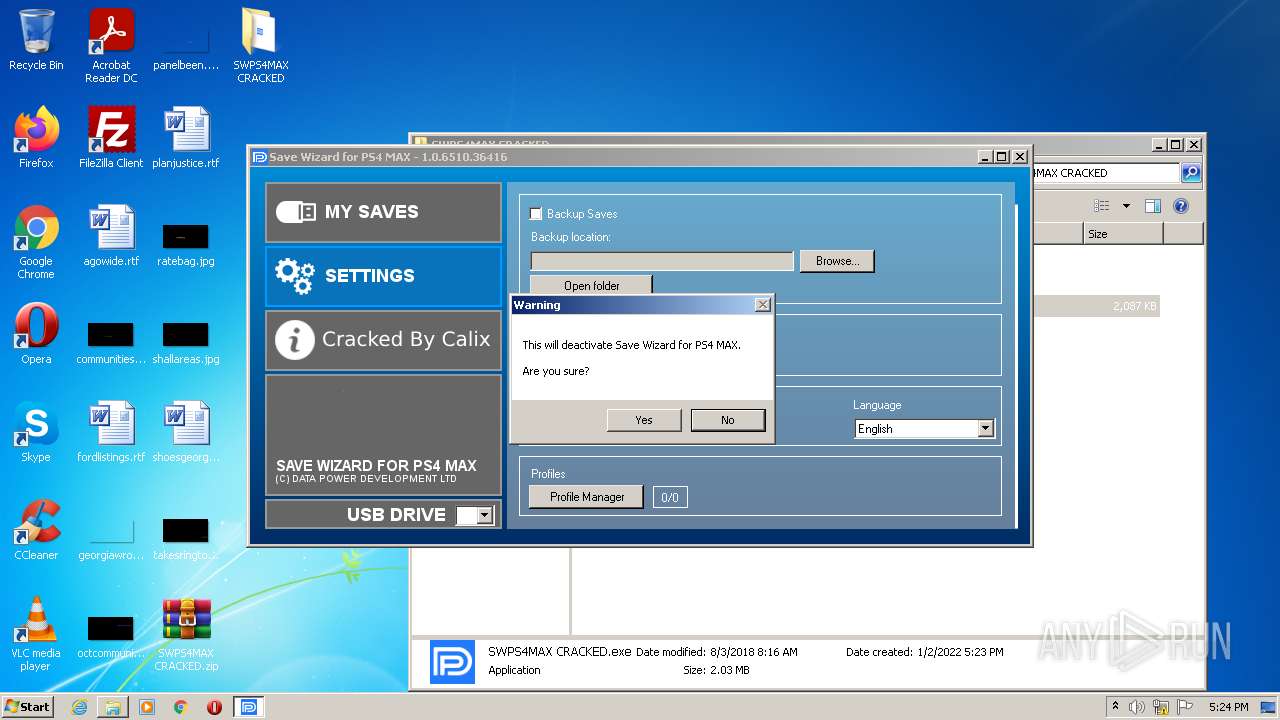
Task: Click the system clock 5:24 PM
Action: point(1228,707)
